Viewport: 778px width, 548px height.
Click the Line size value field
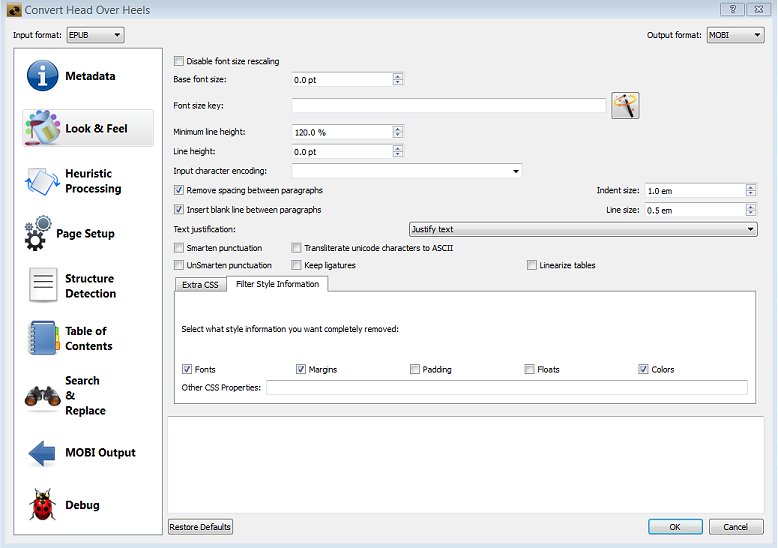pos(695,210)
